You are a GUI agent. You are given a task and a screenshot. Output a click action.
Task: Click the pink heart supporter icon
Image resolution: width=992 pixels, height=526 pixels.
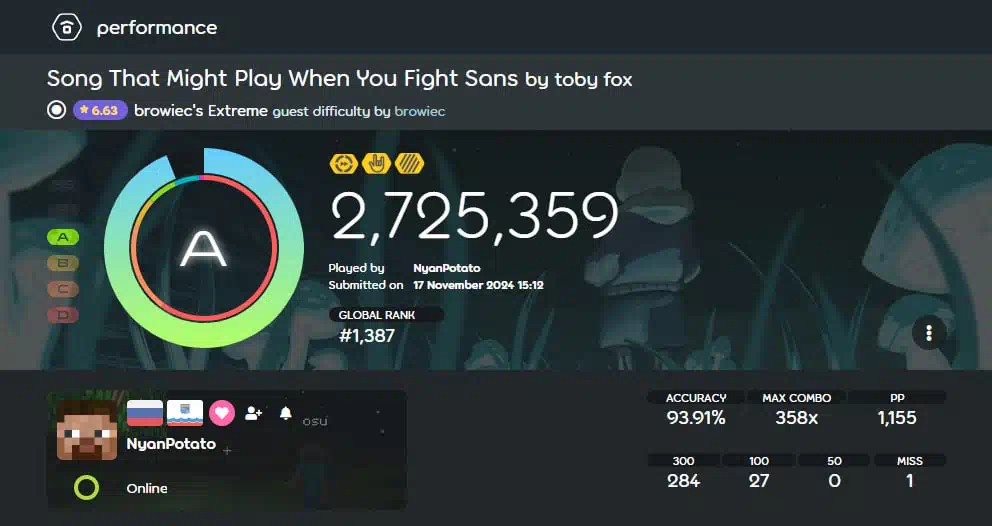(x=222, y=413)
